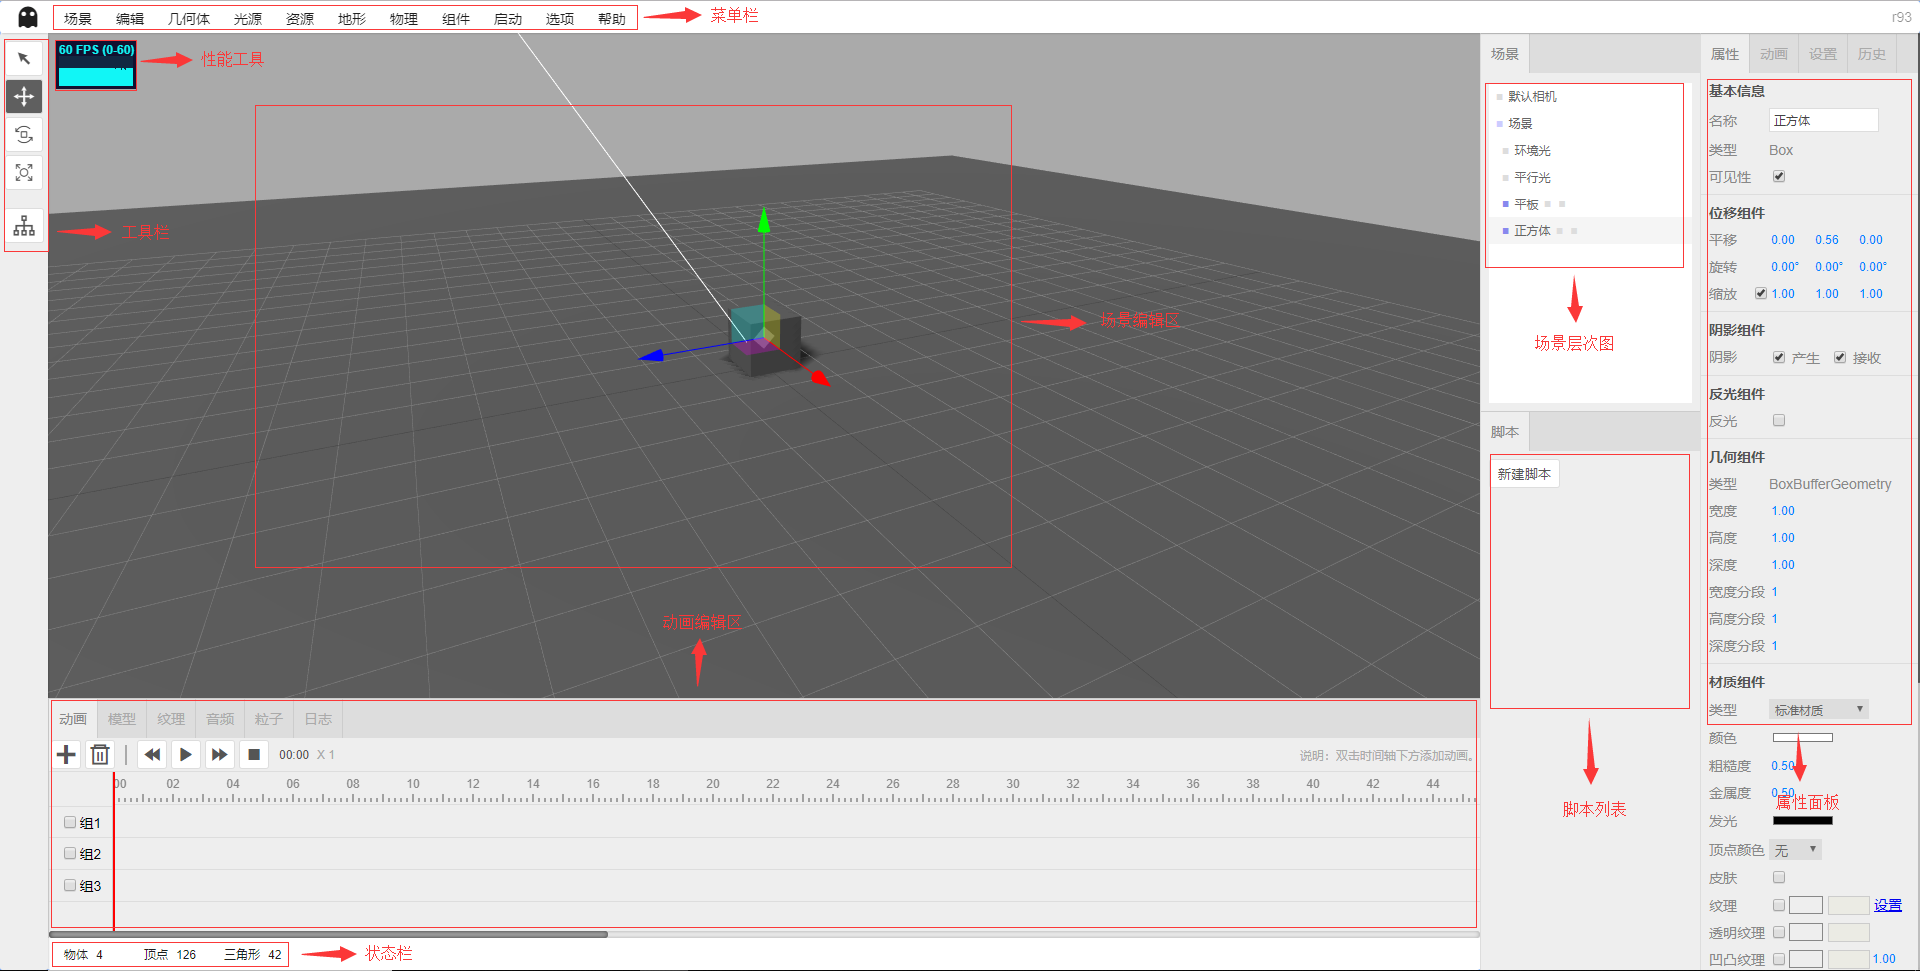Click the 新建脚本 button
Viewport: 1920px width, 971px height.
click(x=1524, y=474)
